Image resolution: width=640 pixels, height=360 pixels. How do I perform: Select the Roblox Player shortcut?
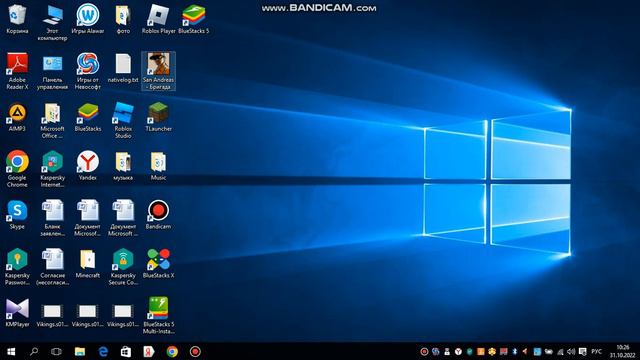[158, 20]
